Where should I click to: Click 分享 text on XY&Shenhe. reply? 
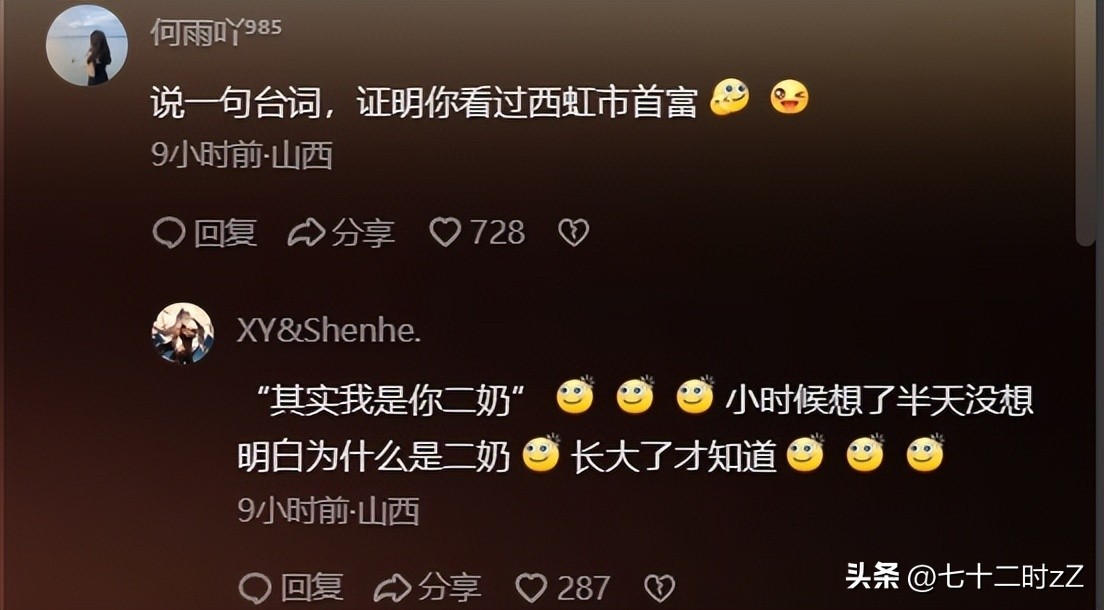tap(449, 587)
